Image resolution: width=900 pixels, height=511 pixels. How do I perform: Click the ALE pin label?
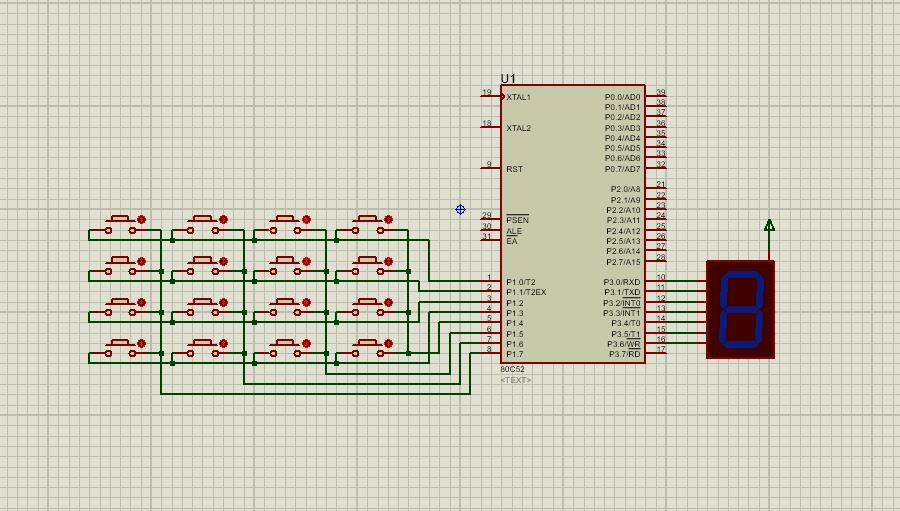514,231
